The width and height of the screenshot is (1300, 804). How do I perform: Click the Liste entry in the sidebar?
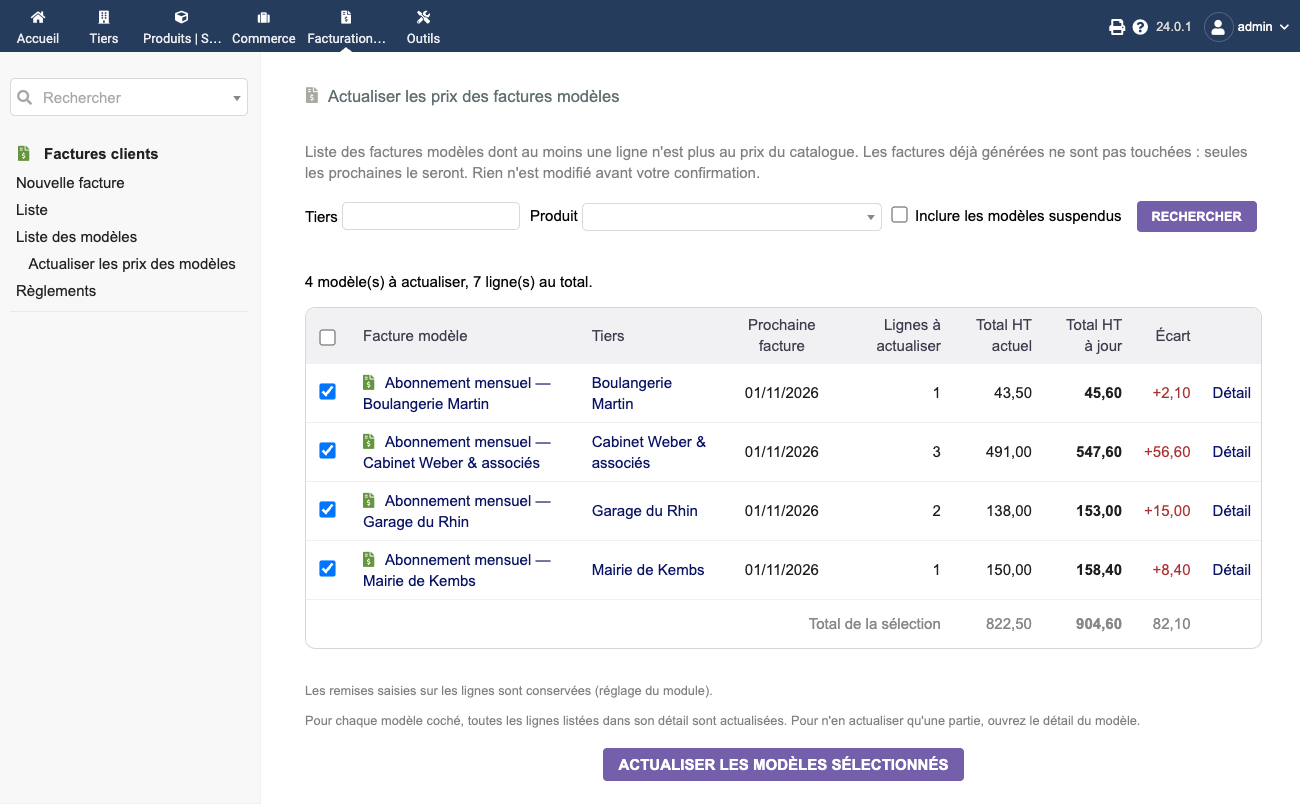[32, 210]
